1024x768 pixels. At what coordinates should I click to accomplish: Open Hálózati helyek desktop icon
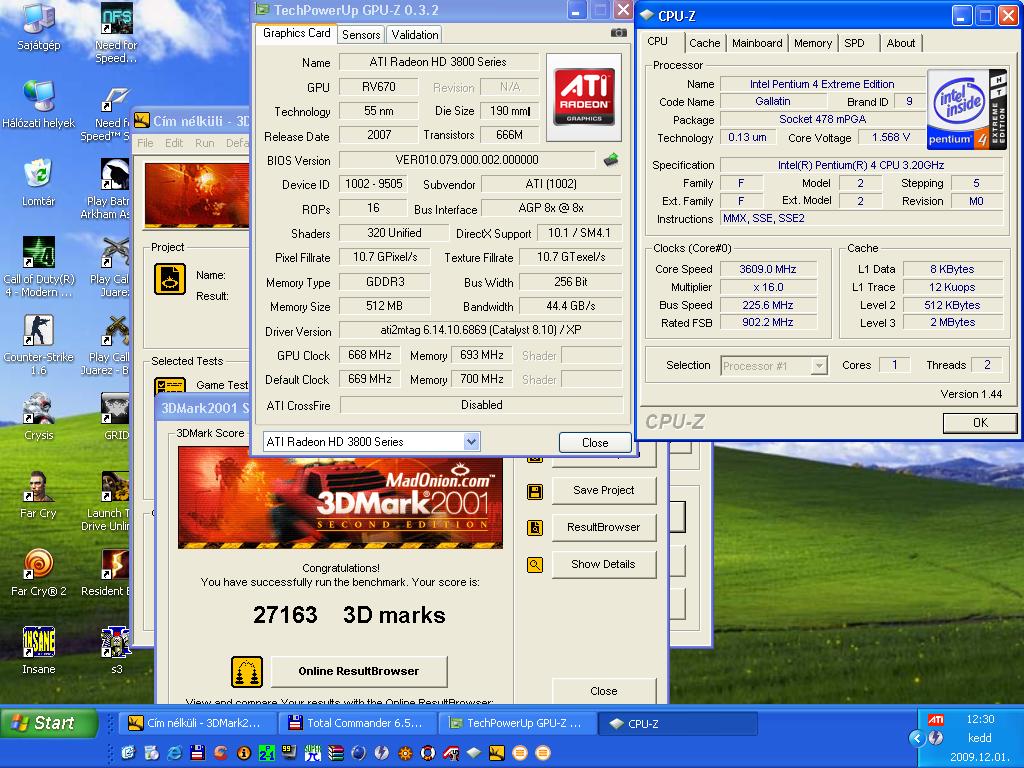39,96
